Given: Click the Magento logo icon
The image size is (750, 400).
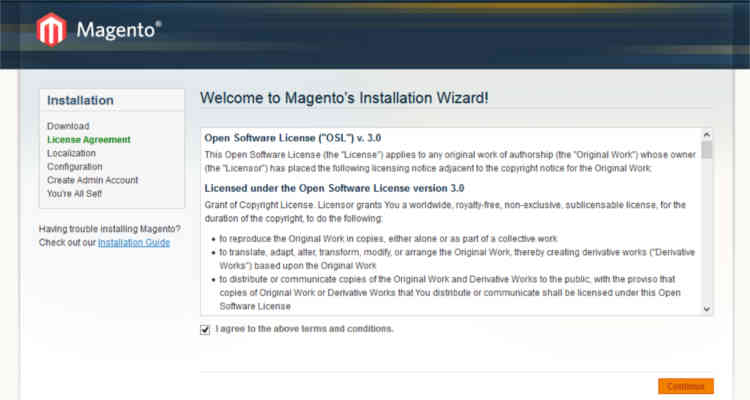Looking at the screenshot, I should (x=51, y=30).
